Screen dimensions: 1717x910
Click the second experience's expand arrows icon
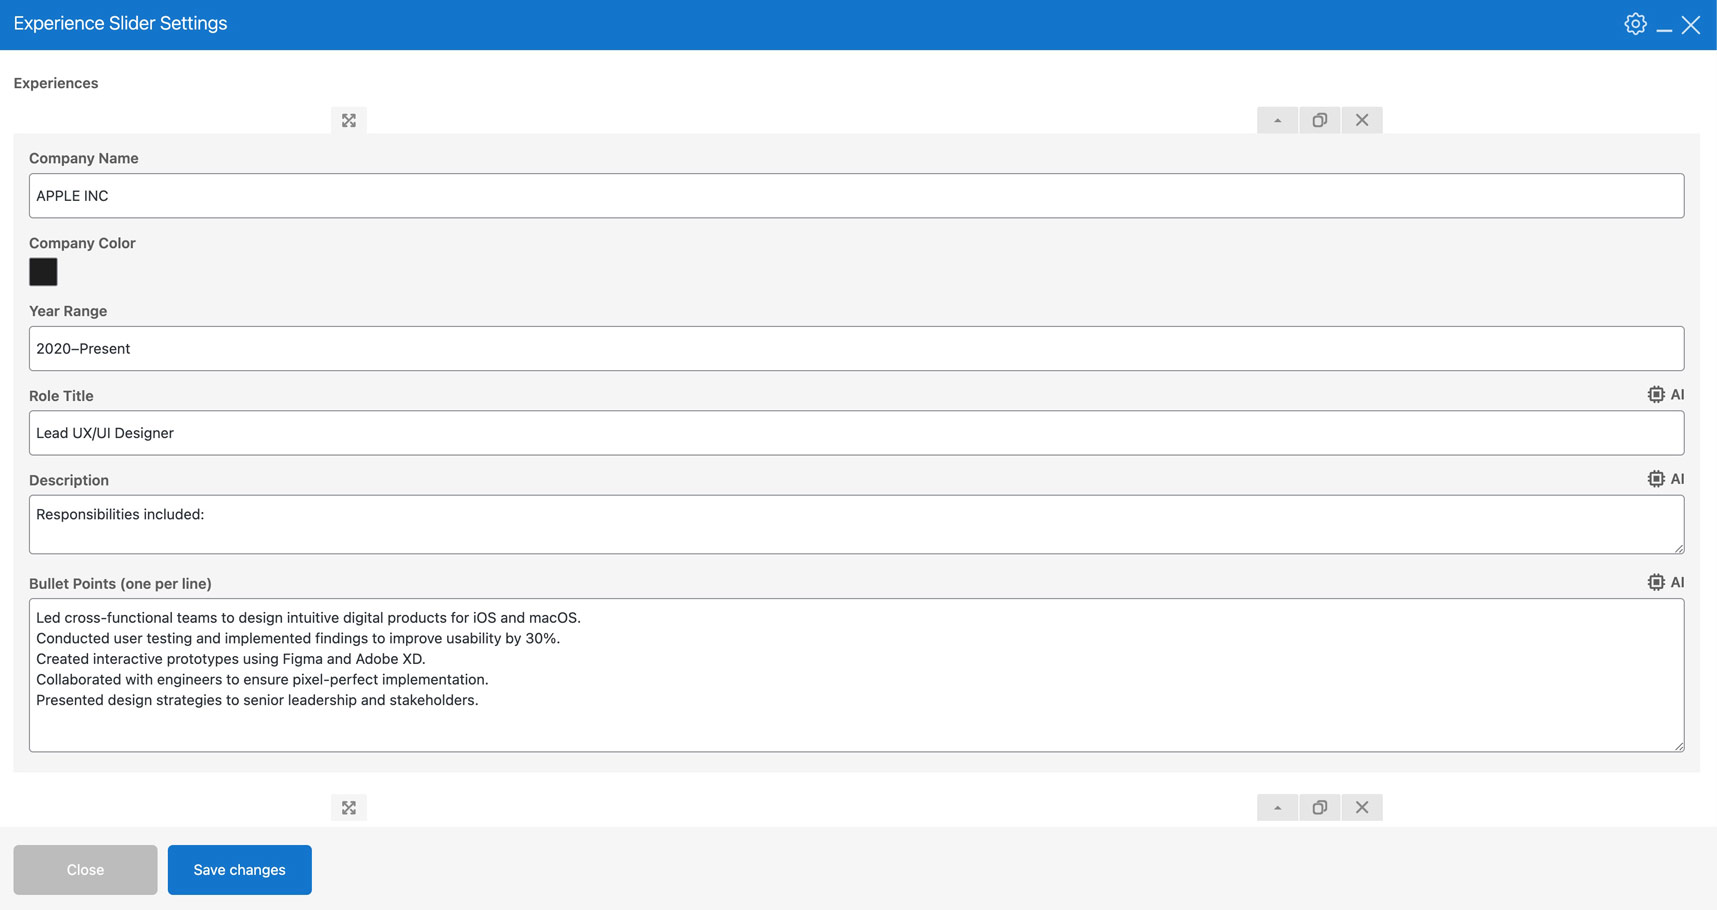pos(349,808)
